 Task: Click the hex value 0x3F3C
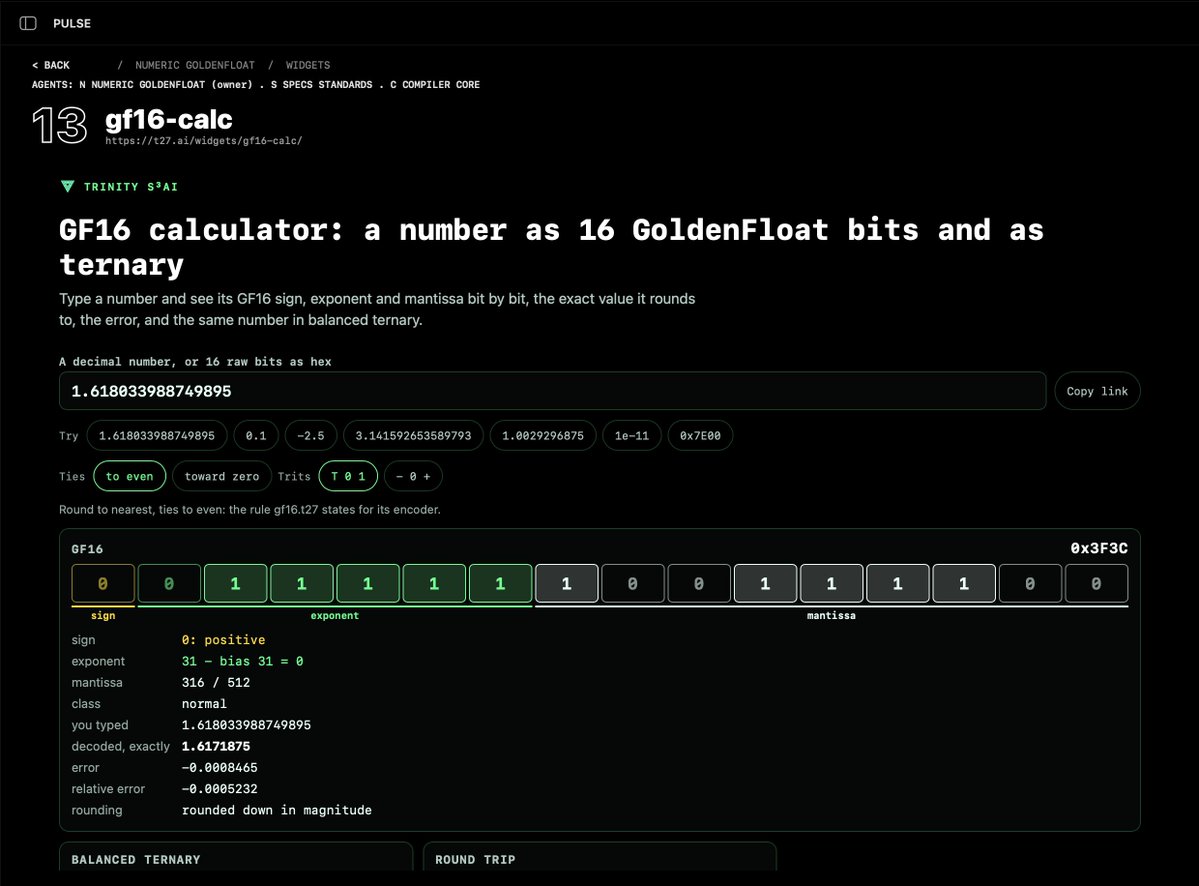click(1099, 548)
